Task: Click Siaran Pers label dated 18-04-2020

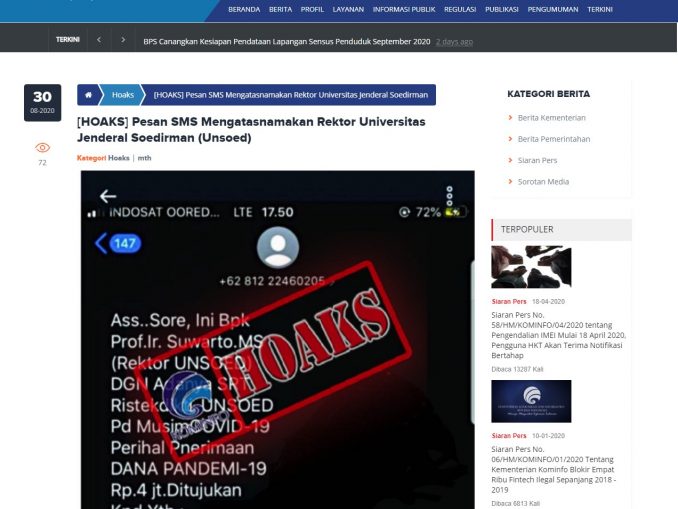Action: tap(509, 301)
